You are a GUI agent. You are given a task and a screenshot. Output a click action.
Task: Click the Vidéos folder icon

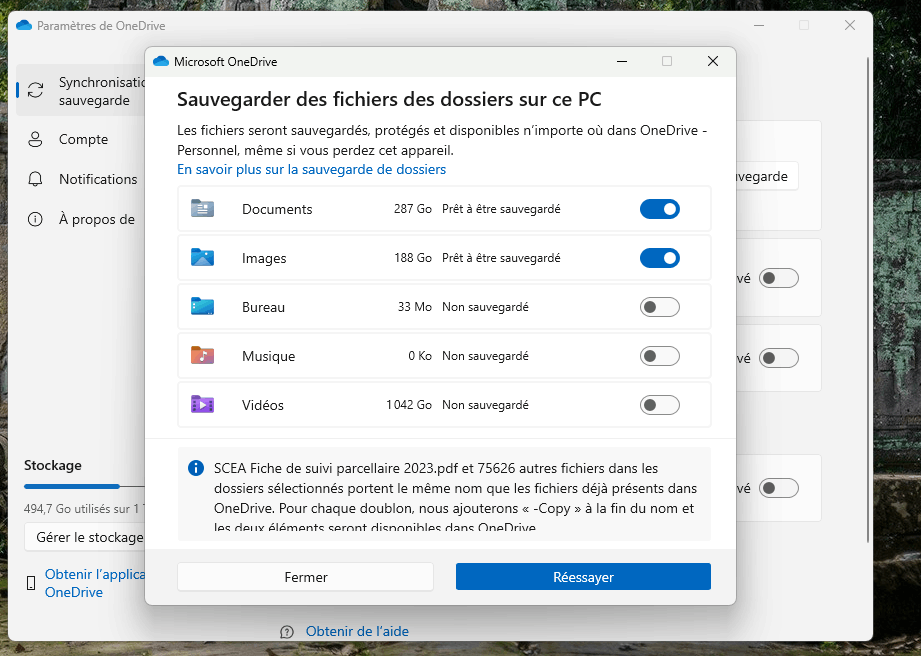[202, 404]
